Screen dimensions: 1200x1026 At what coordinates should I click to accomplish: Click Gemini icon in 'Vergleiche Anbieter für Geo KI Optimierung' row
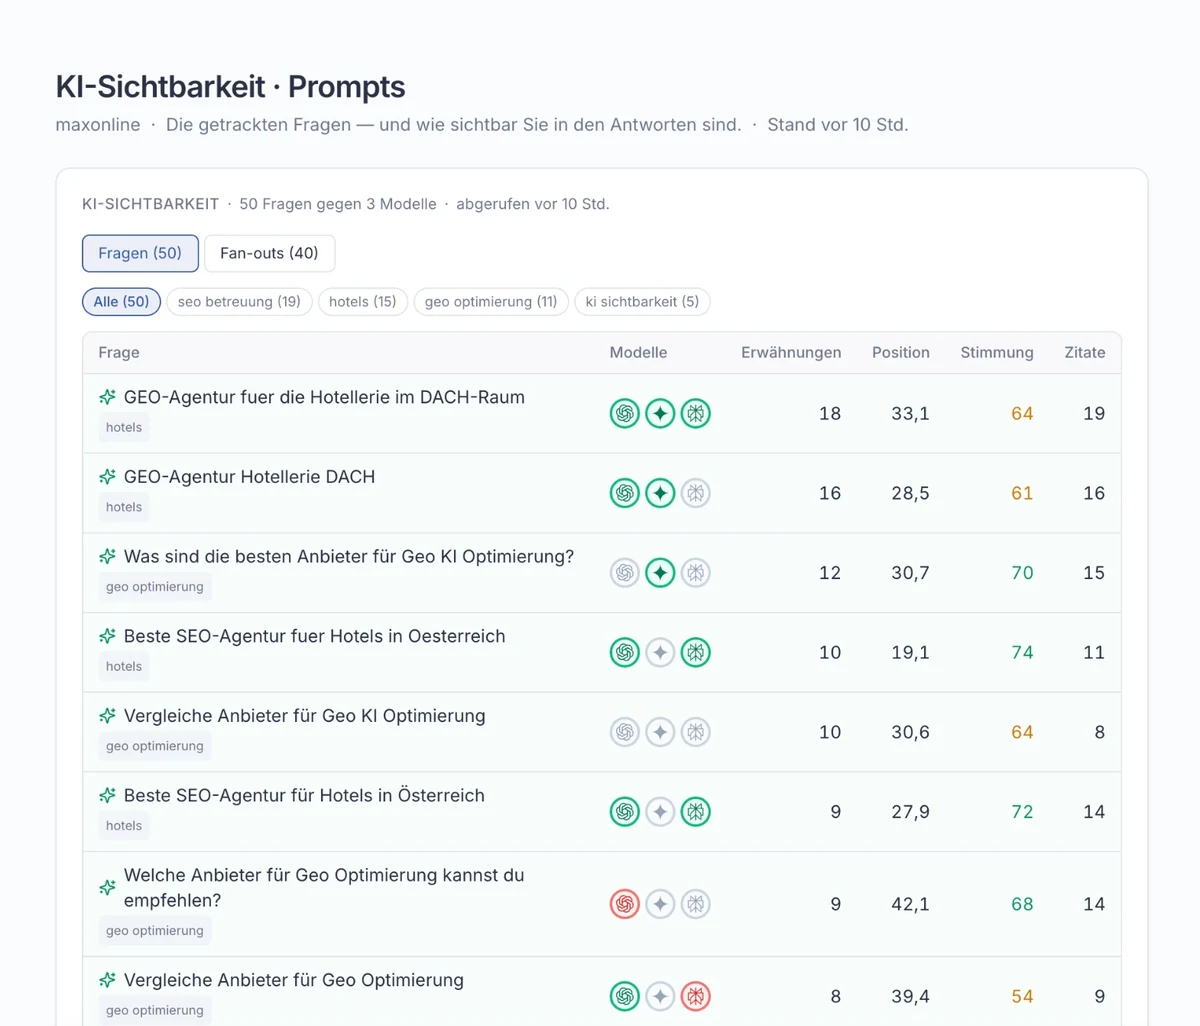click(x=660, y=732)
